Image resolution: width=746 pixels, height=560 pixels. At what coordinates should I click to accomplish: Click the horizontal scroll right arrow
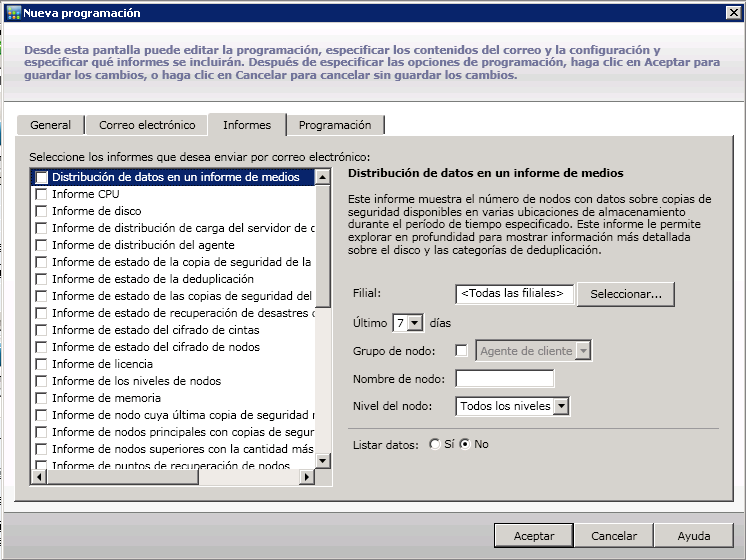[x=307, y=477]
